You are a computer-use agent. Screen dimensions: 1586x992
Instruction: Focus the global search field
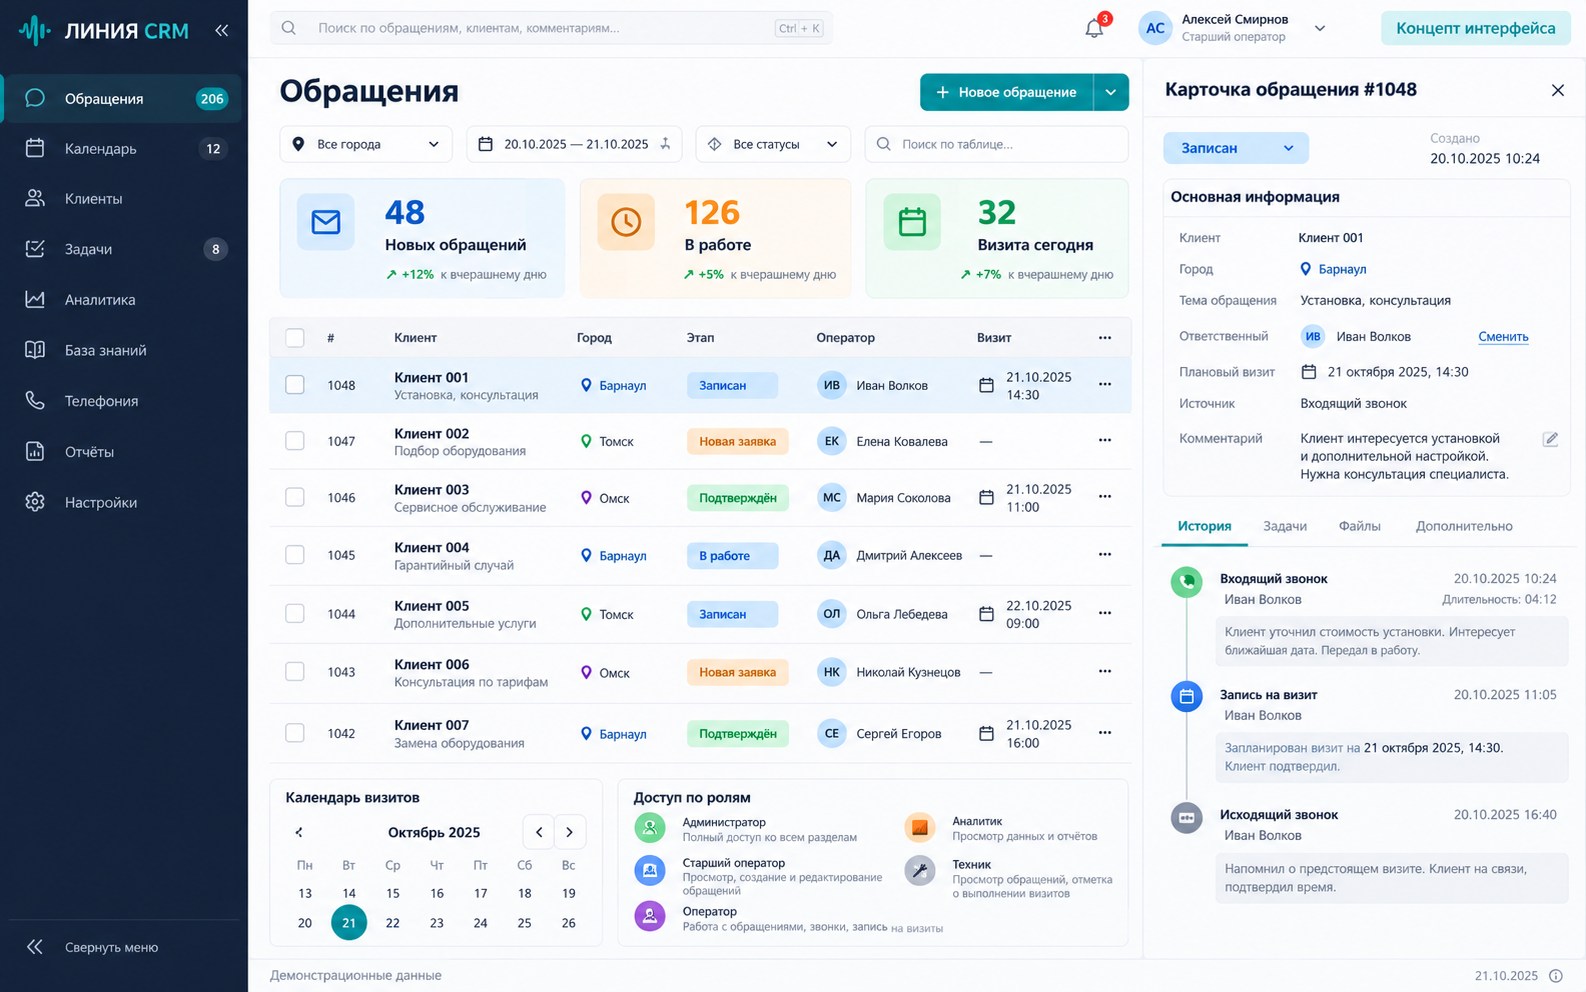pos(551,28)
